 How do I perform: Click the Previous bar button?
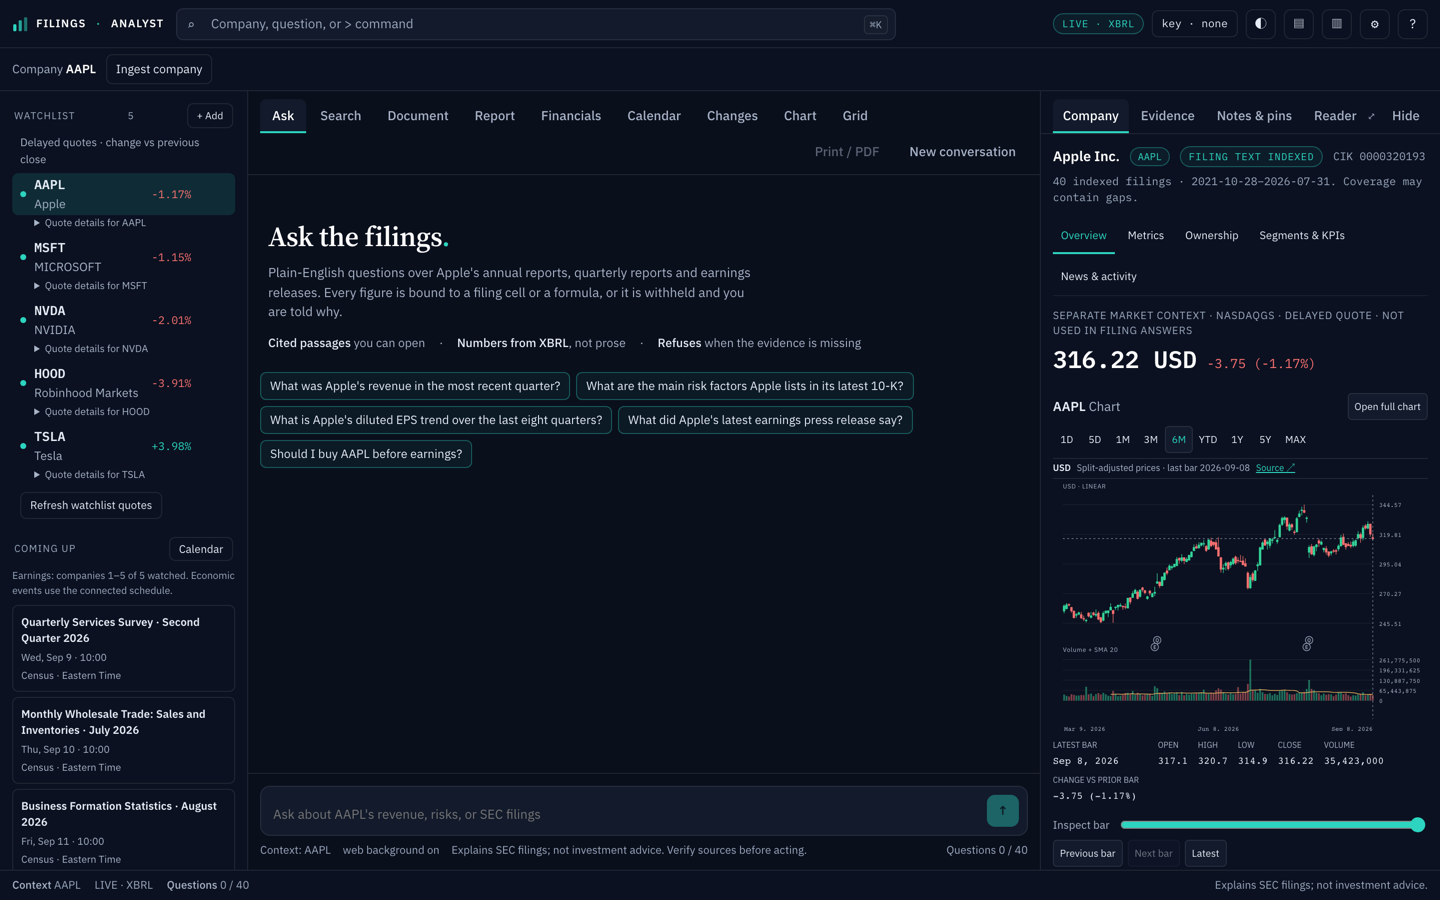[1087, 854]
